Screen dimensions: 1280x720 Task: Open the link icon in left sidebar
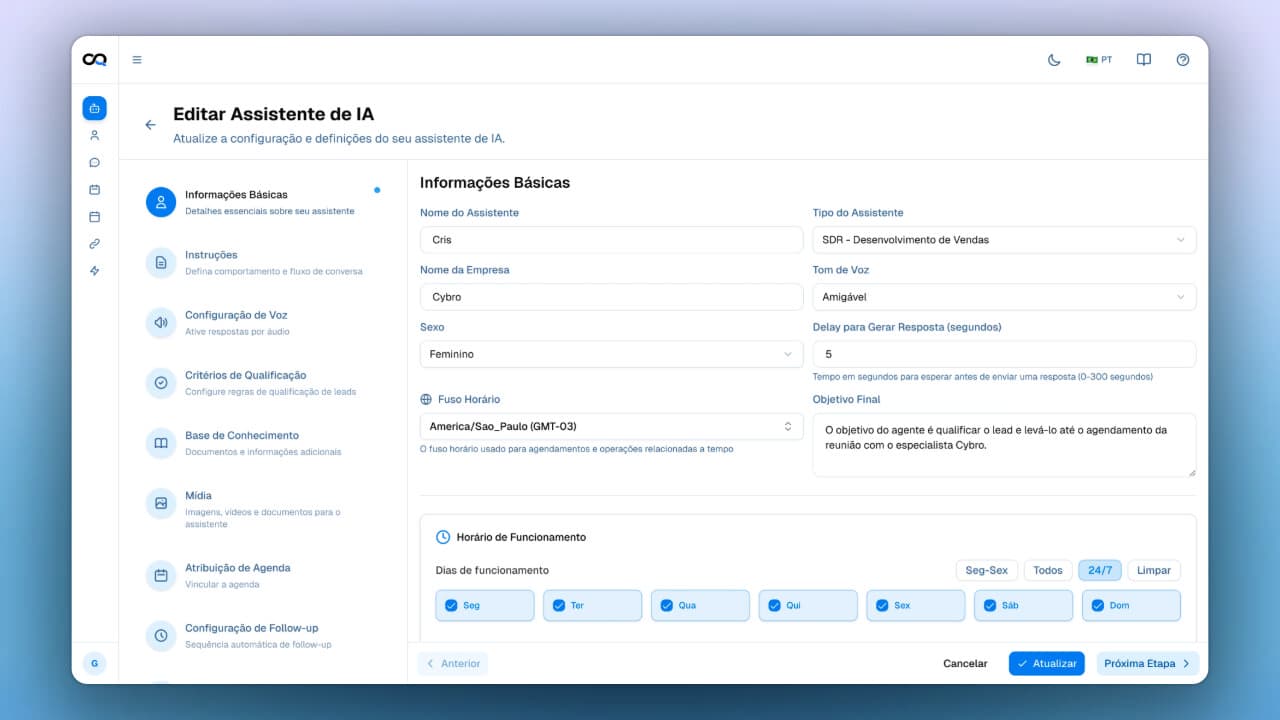pos(95,244)
